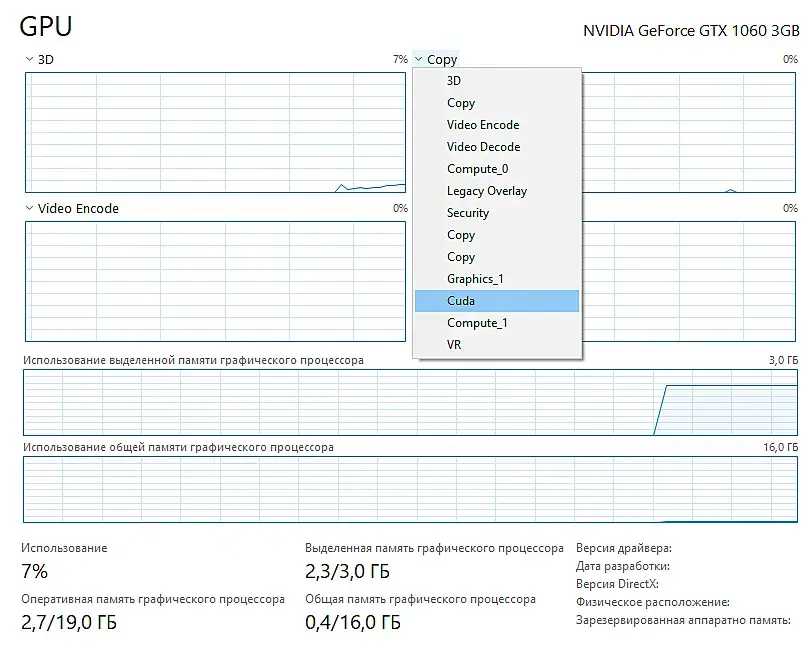This screenshot has width=812, height=655.
Task: Pick Video Decode in the engine list
Action: pyautogui.click(x=483, y=147)
